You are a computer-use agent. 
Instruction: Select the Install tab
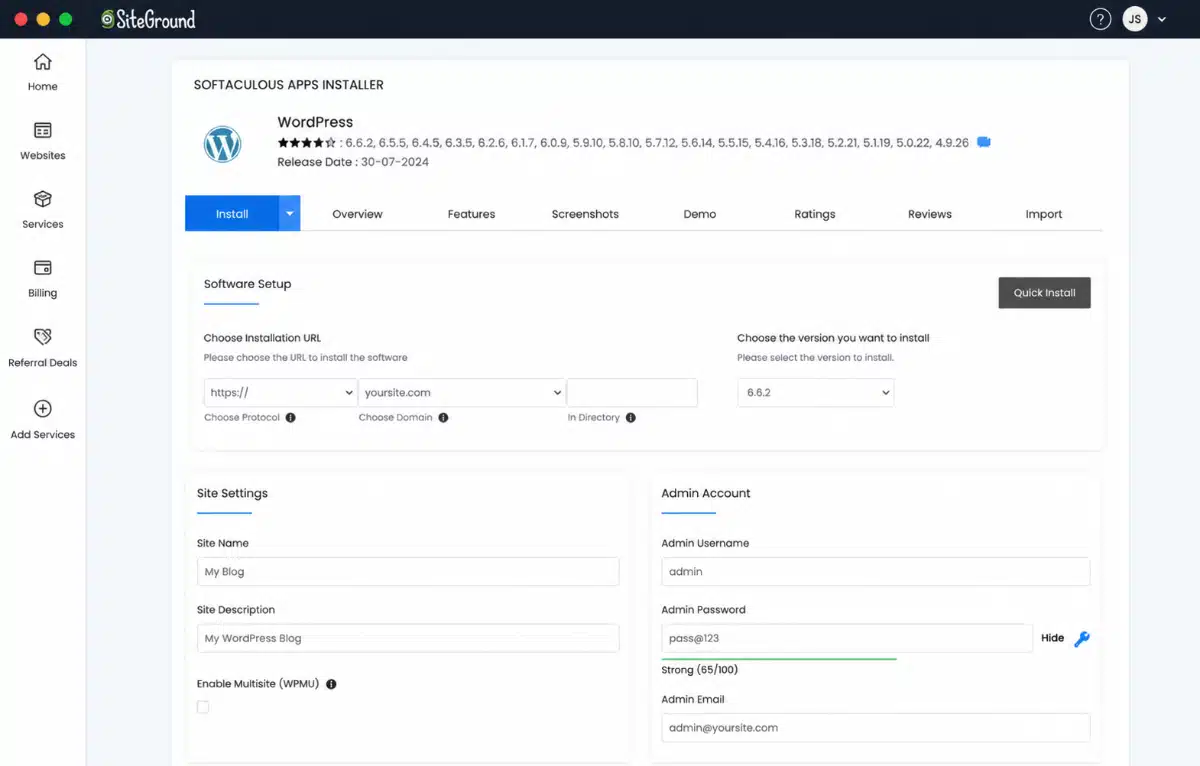[x=232, y=213]
